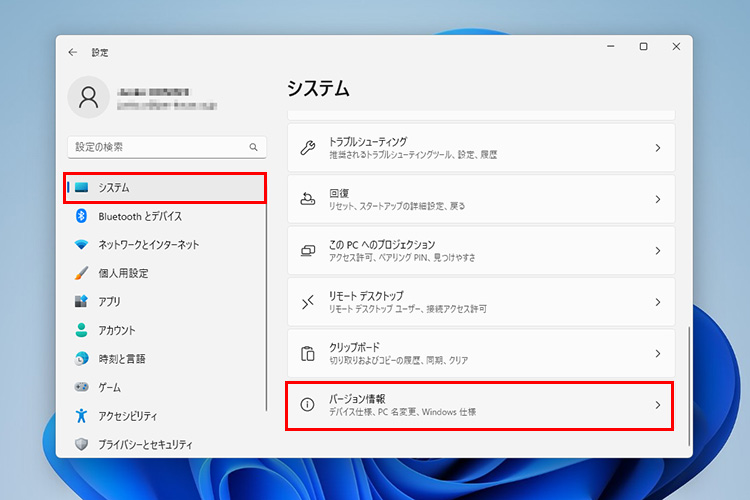Expand the この PC へのプロジェクション chevron

[x=657, y=251]
